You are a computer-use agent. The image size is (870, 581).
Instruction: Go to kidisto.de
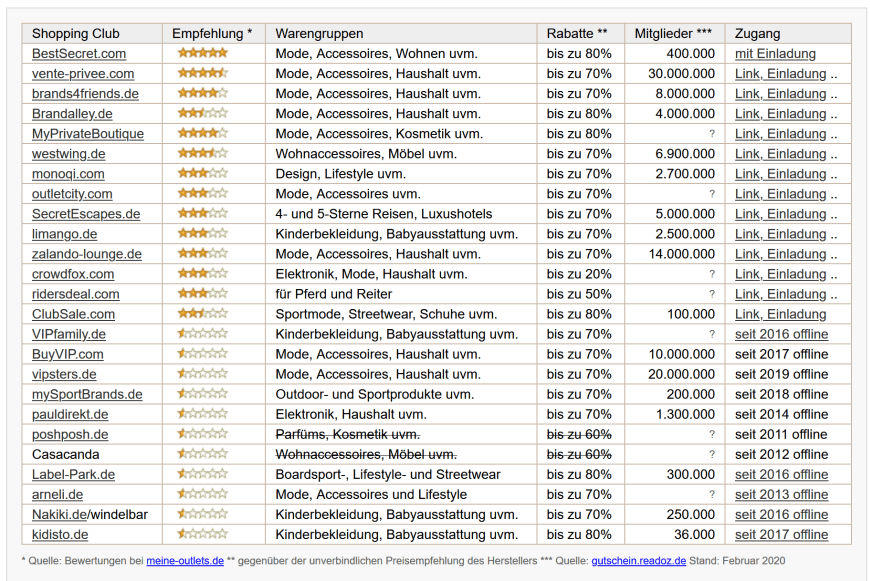point(60,534)
